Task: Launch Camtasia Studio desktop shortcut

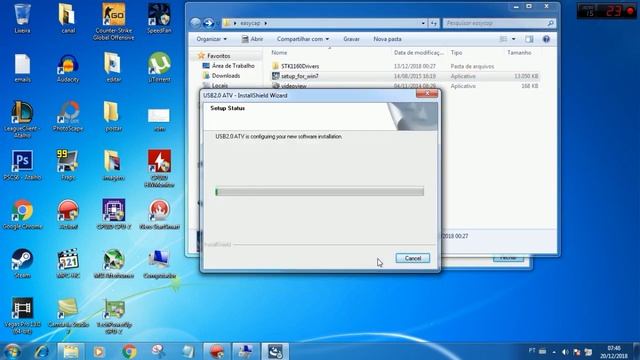Action: click(x=68, y=316)
